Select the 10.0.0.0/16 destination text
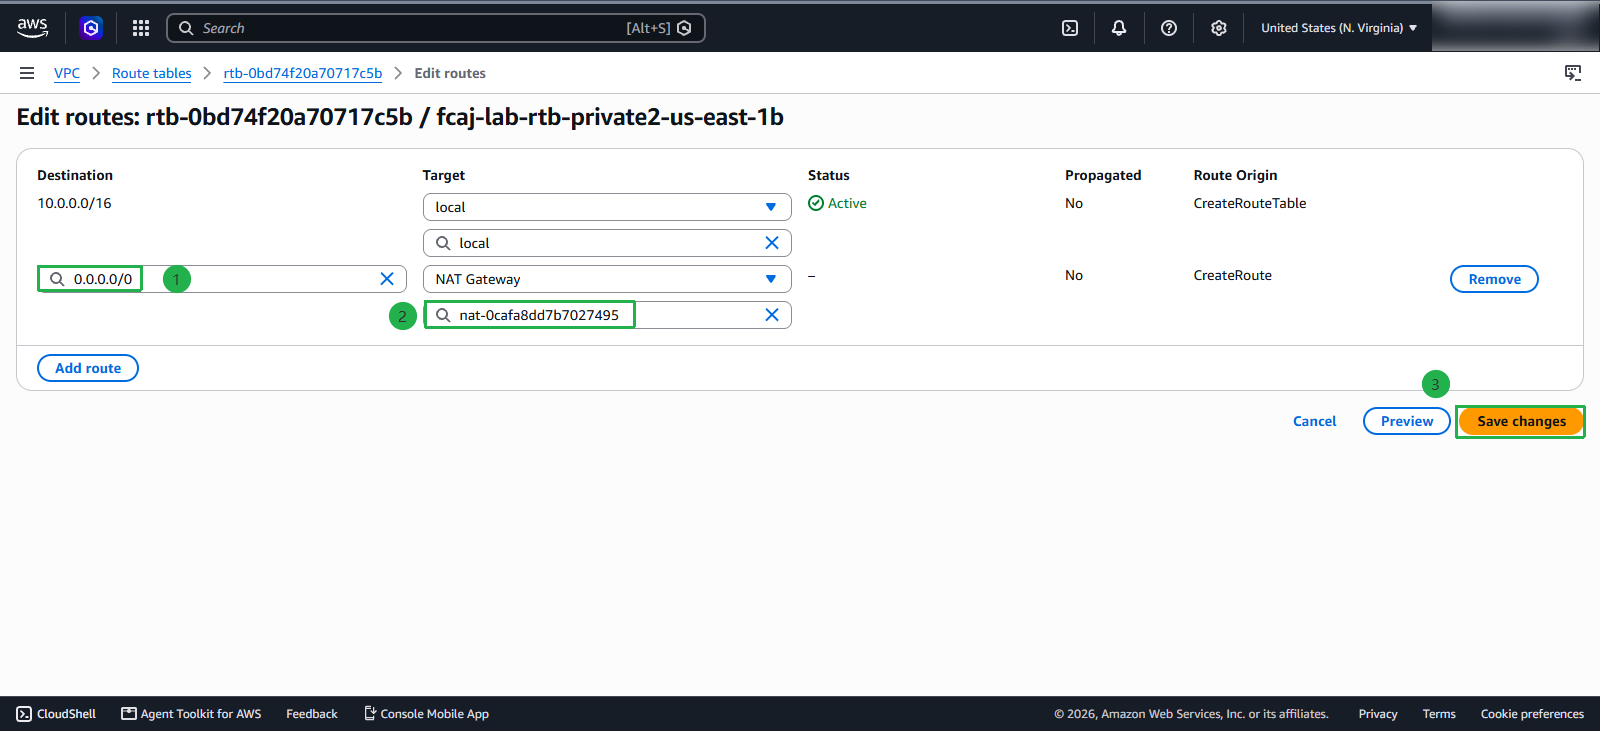This screenshot has width=1600, height=731. (x=75, y=203)
